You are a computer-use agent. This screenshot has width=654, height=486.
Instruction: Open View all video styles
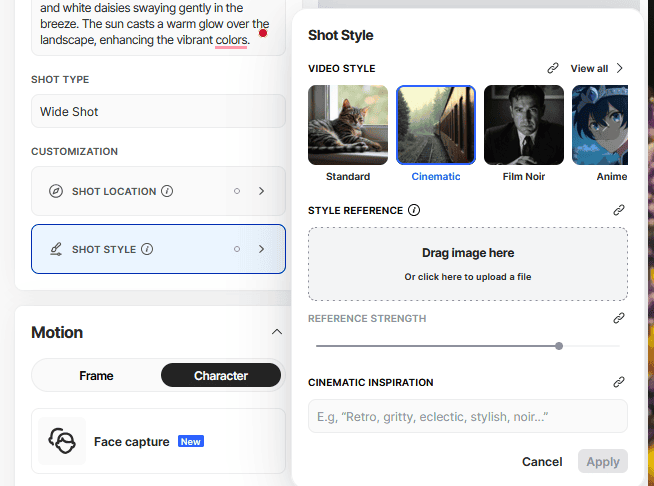(x=597, y=68)
